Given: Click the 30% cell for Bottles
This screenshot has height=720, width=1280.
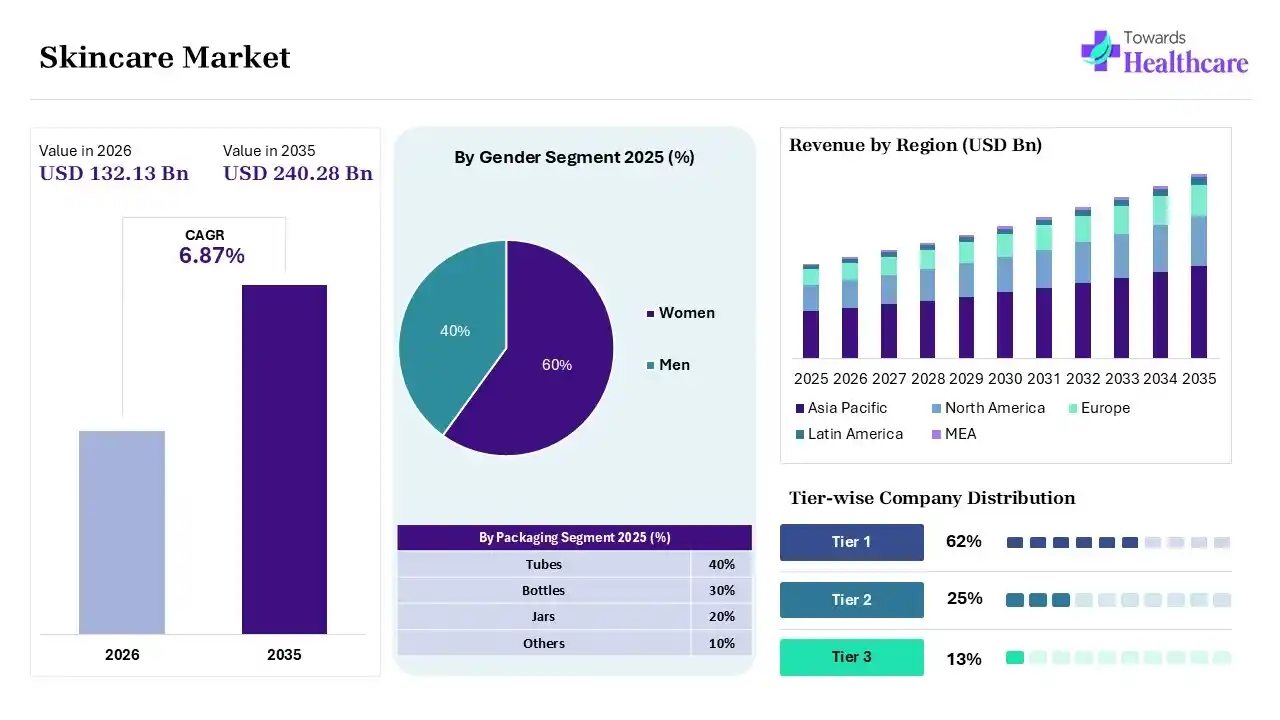Looking at the screenshot, I should tap(722, 590).
